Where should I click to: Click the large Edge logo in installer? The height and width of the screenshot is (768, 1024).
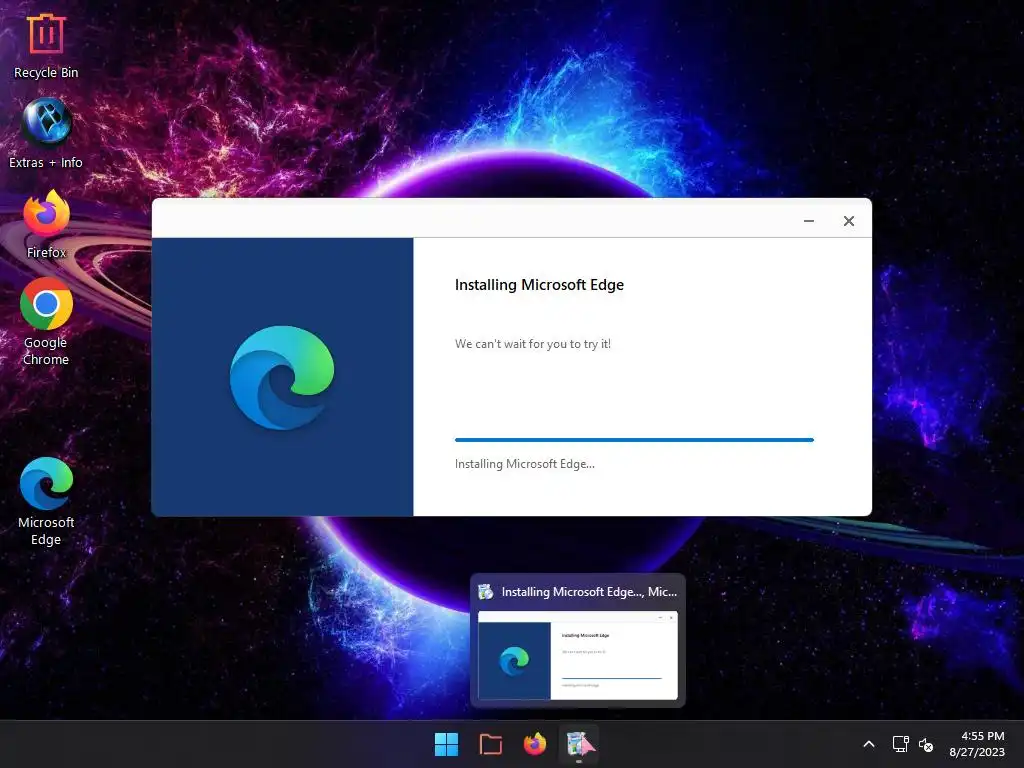pos(281,377)
